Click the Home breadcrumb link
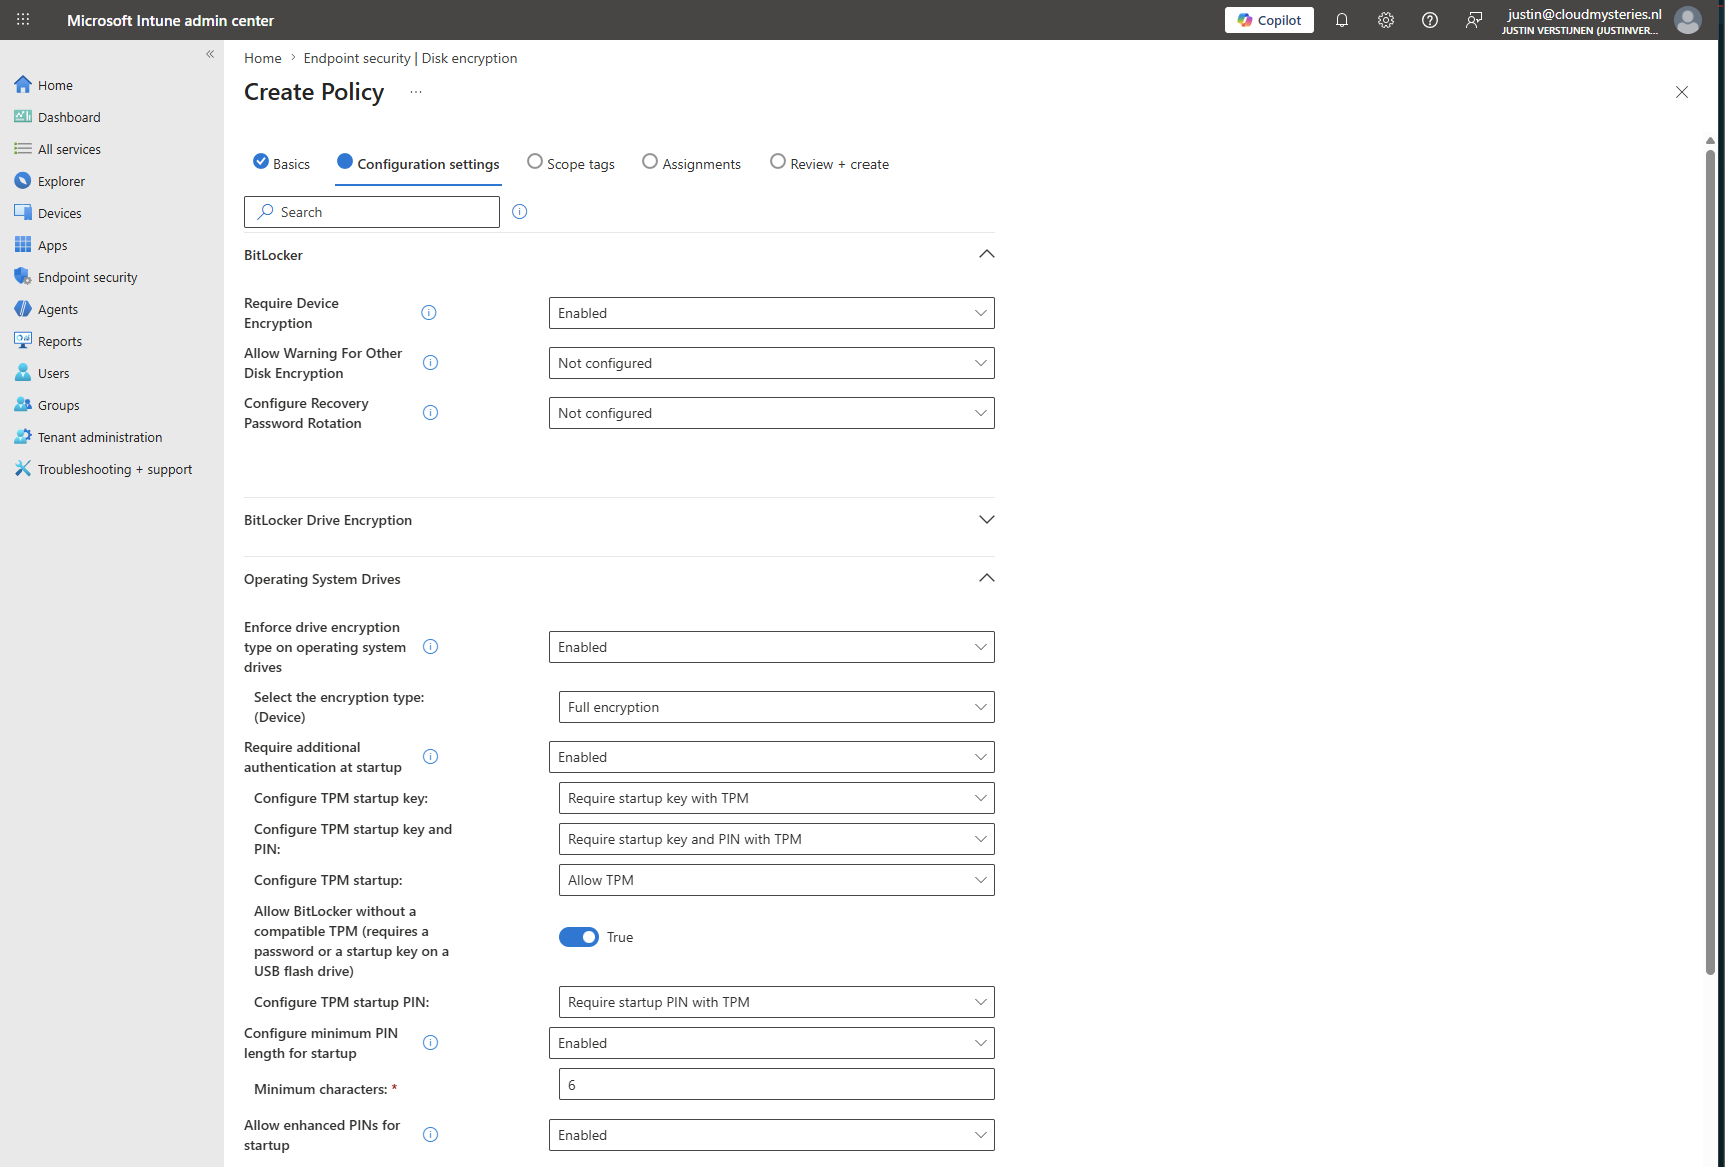The image size is (1725, 1167). coord(263,58)
